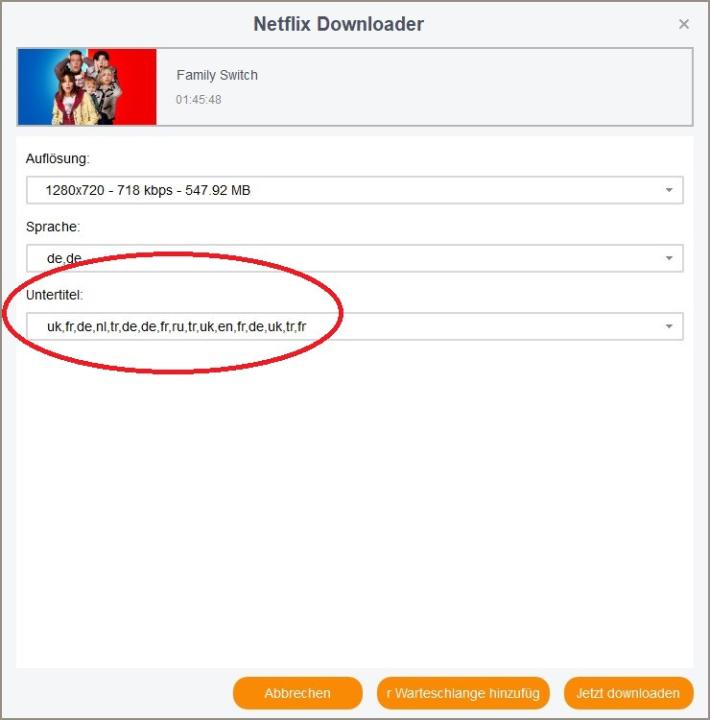This screenshot has height=720, width=710.
Task: Cancel with the Abbrechen button
Action: (298, 693)
